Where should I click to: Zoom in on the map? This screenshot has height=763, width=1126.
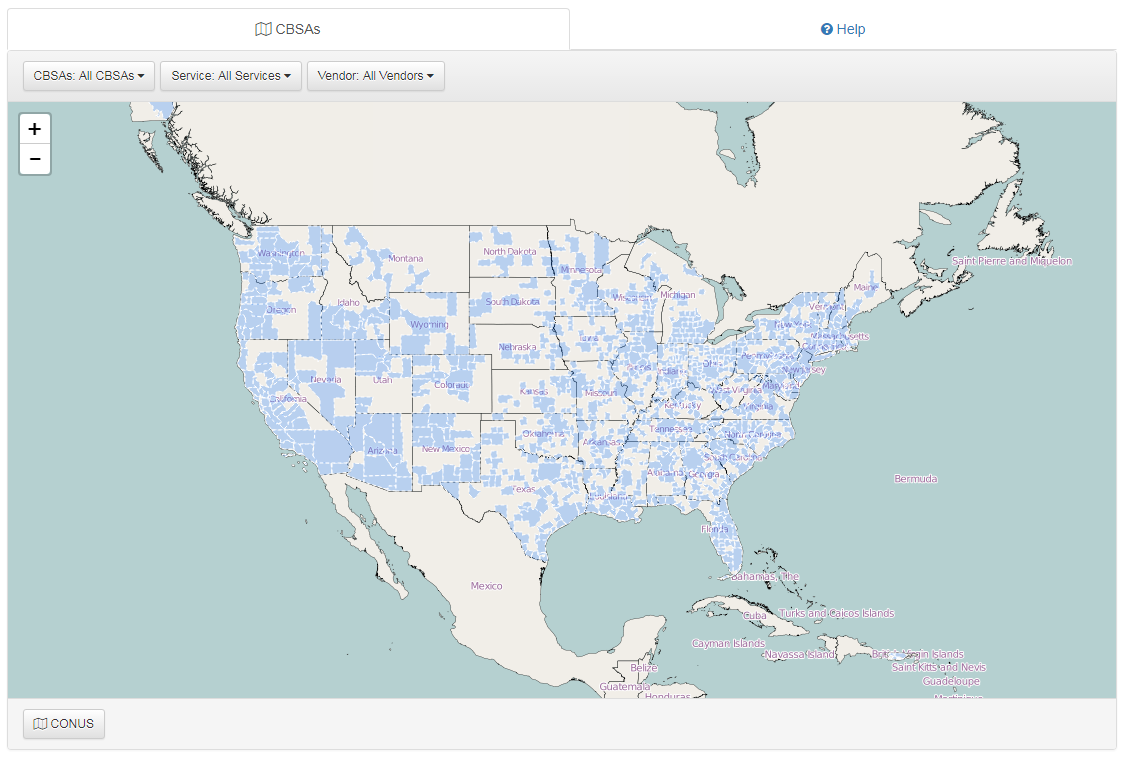[35, 129]
